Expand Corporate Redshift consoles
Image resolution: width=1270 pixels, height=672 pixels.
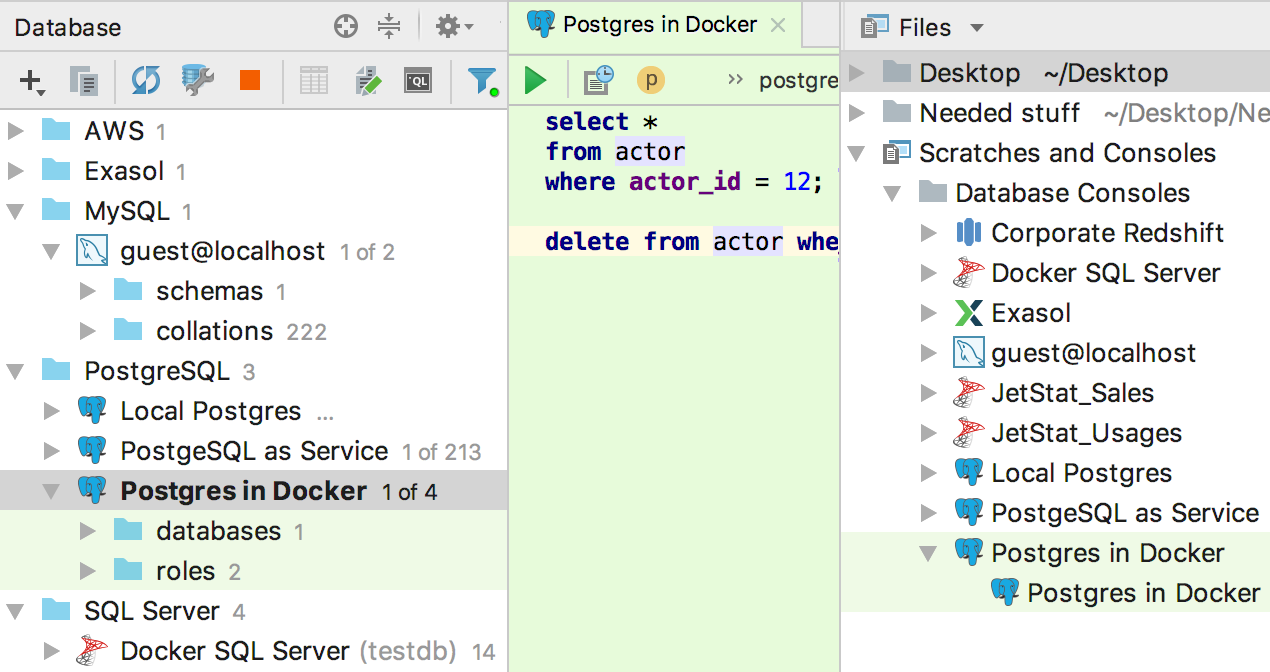pos(928,233)
